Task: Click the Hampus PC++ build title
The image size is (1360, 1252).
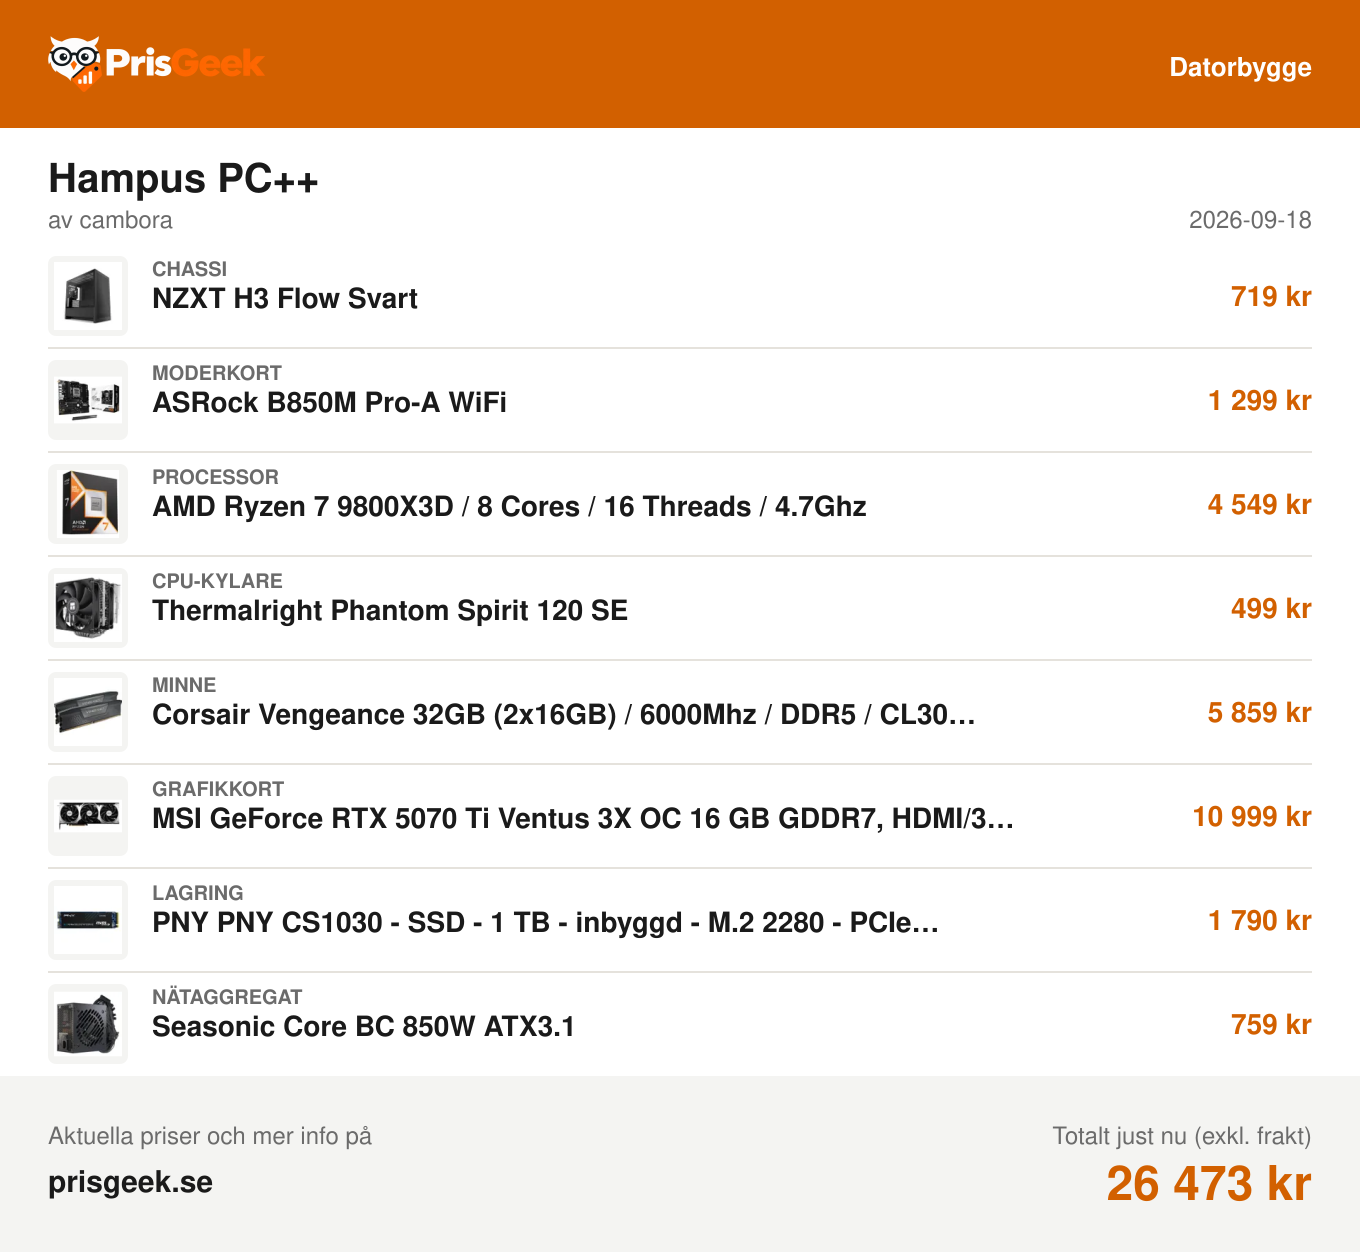Action: point(184,179)
